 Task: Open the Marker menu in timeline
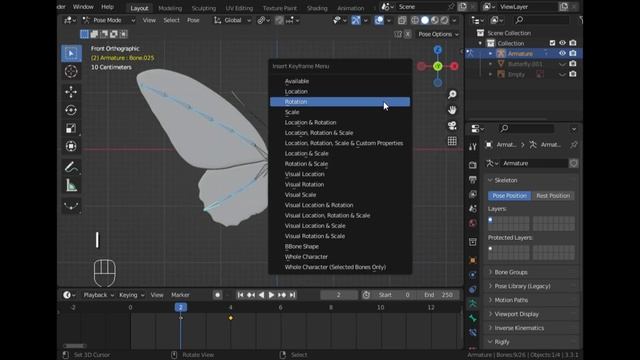point(180,295)
